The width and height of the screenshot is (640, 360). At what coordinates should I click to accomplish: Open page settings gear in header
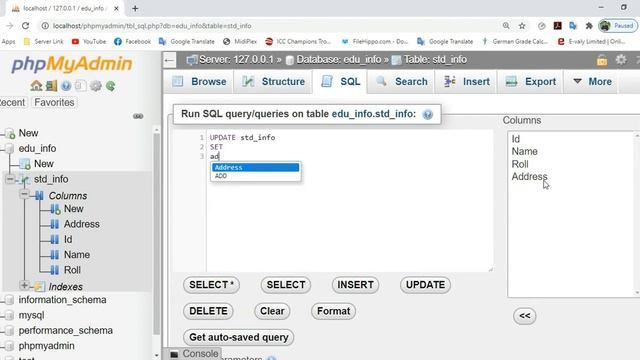pos(621,60)
